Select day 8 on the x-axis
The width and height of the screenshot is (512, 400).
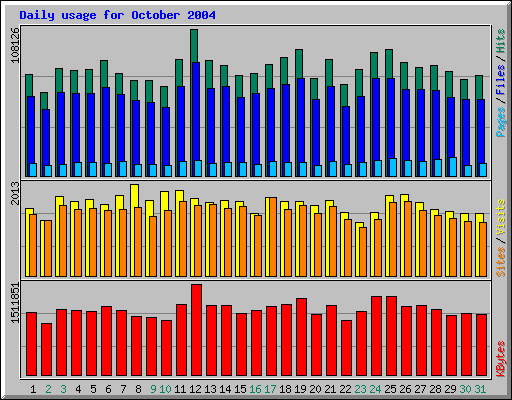point(138,389)
